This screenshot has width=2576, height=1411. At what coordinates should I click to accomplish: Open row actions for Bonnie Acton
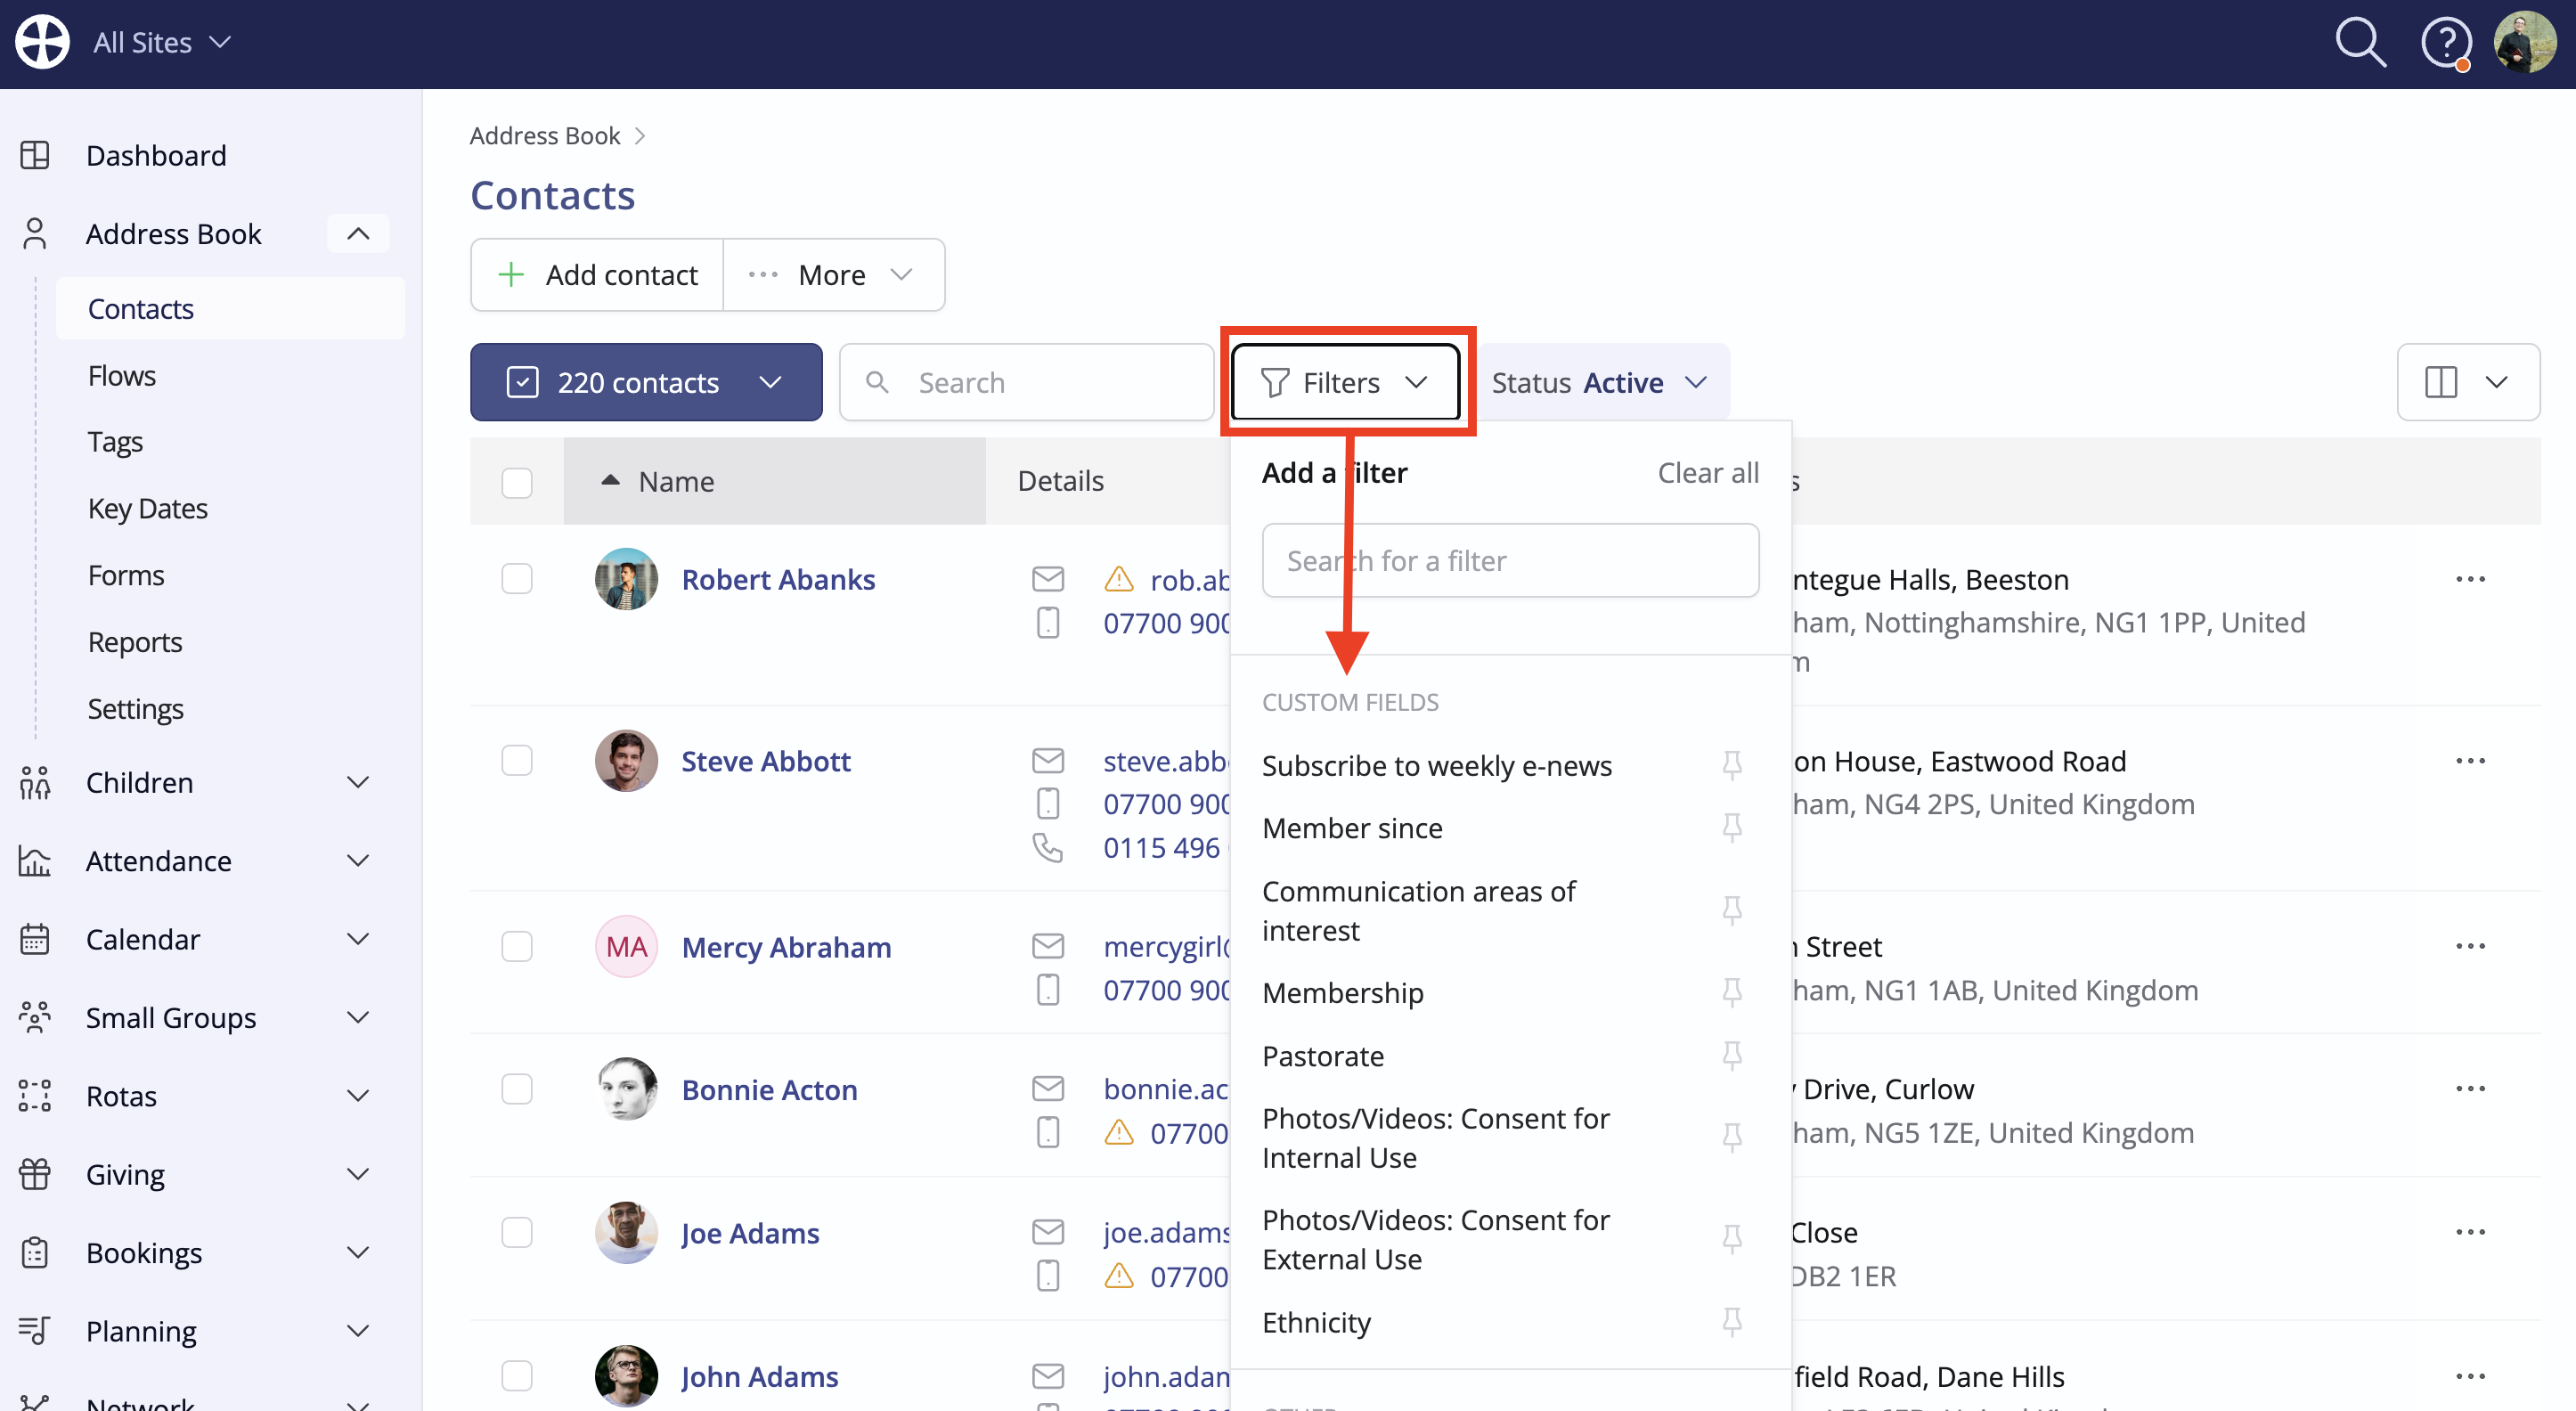(x=2470, y=1089)
